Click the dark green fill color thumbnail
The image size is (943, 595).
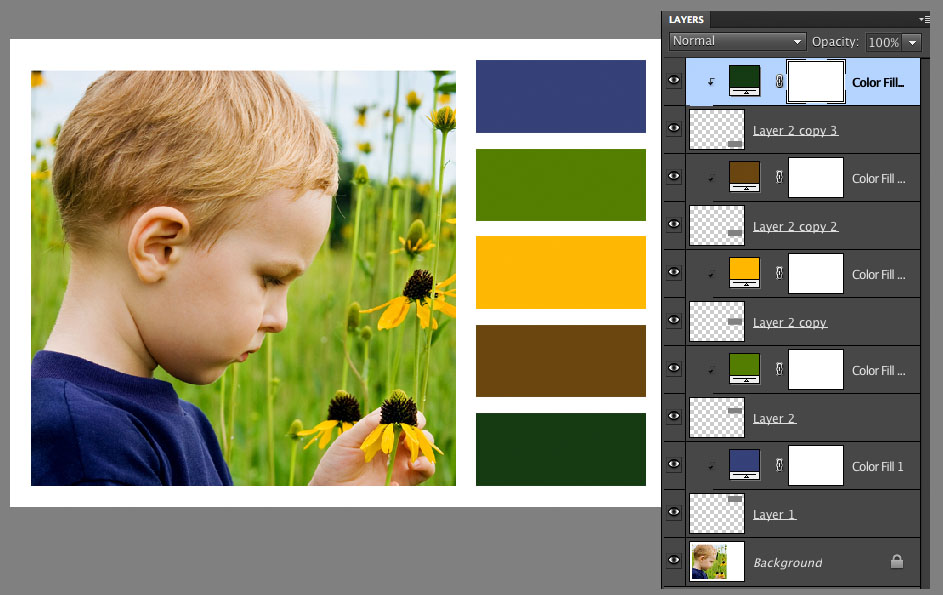[745, 81]
